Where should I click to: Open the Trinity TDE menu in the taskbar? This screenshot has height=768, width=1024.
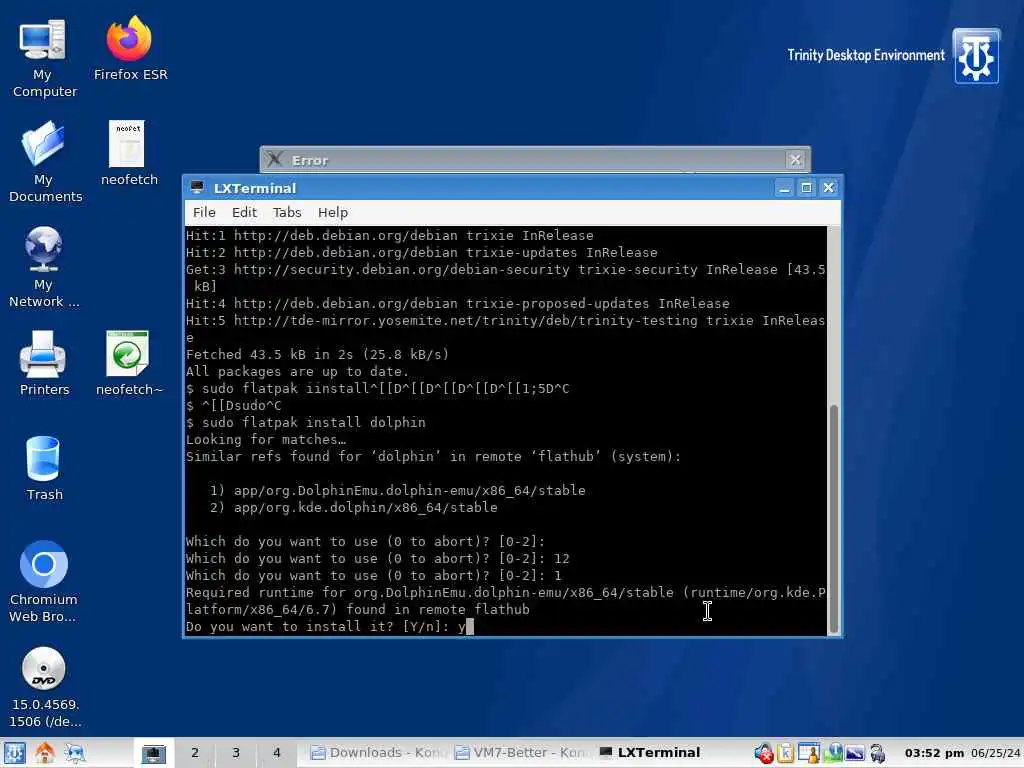point(14,753)
